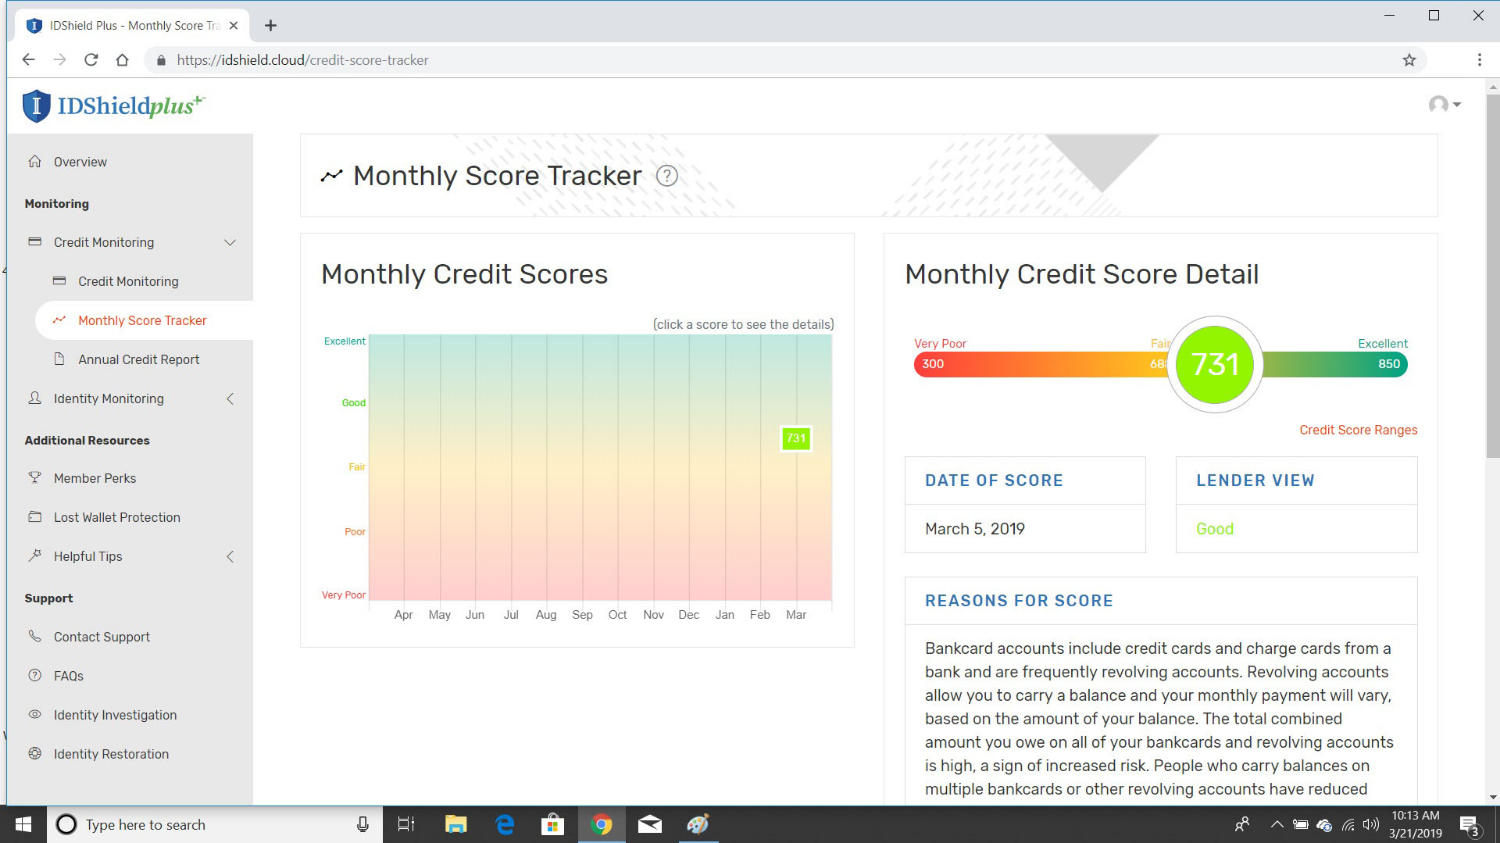Bookmark this page with the star icon

point(1409,60)
